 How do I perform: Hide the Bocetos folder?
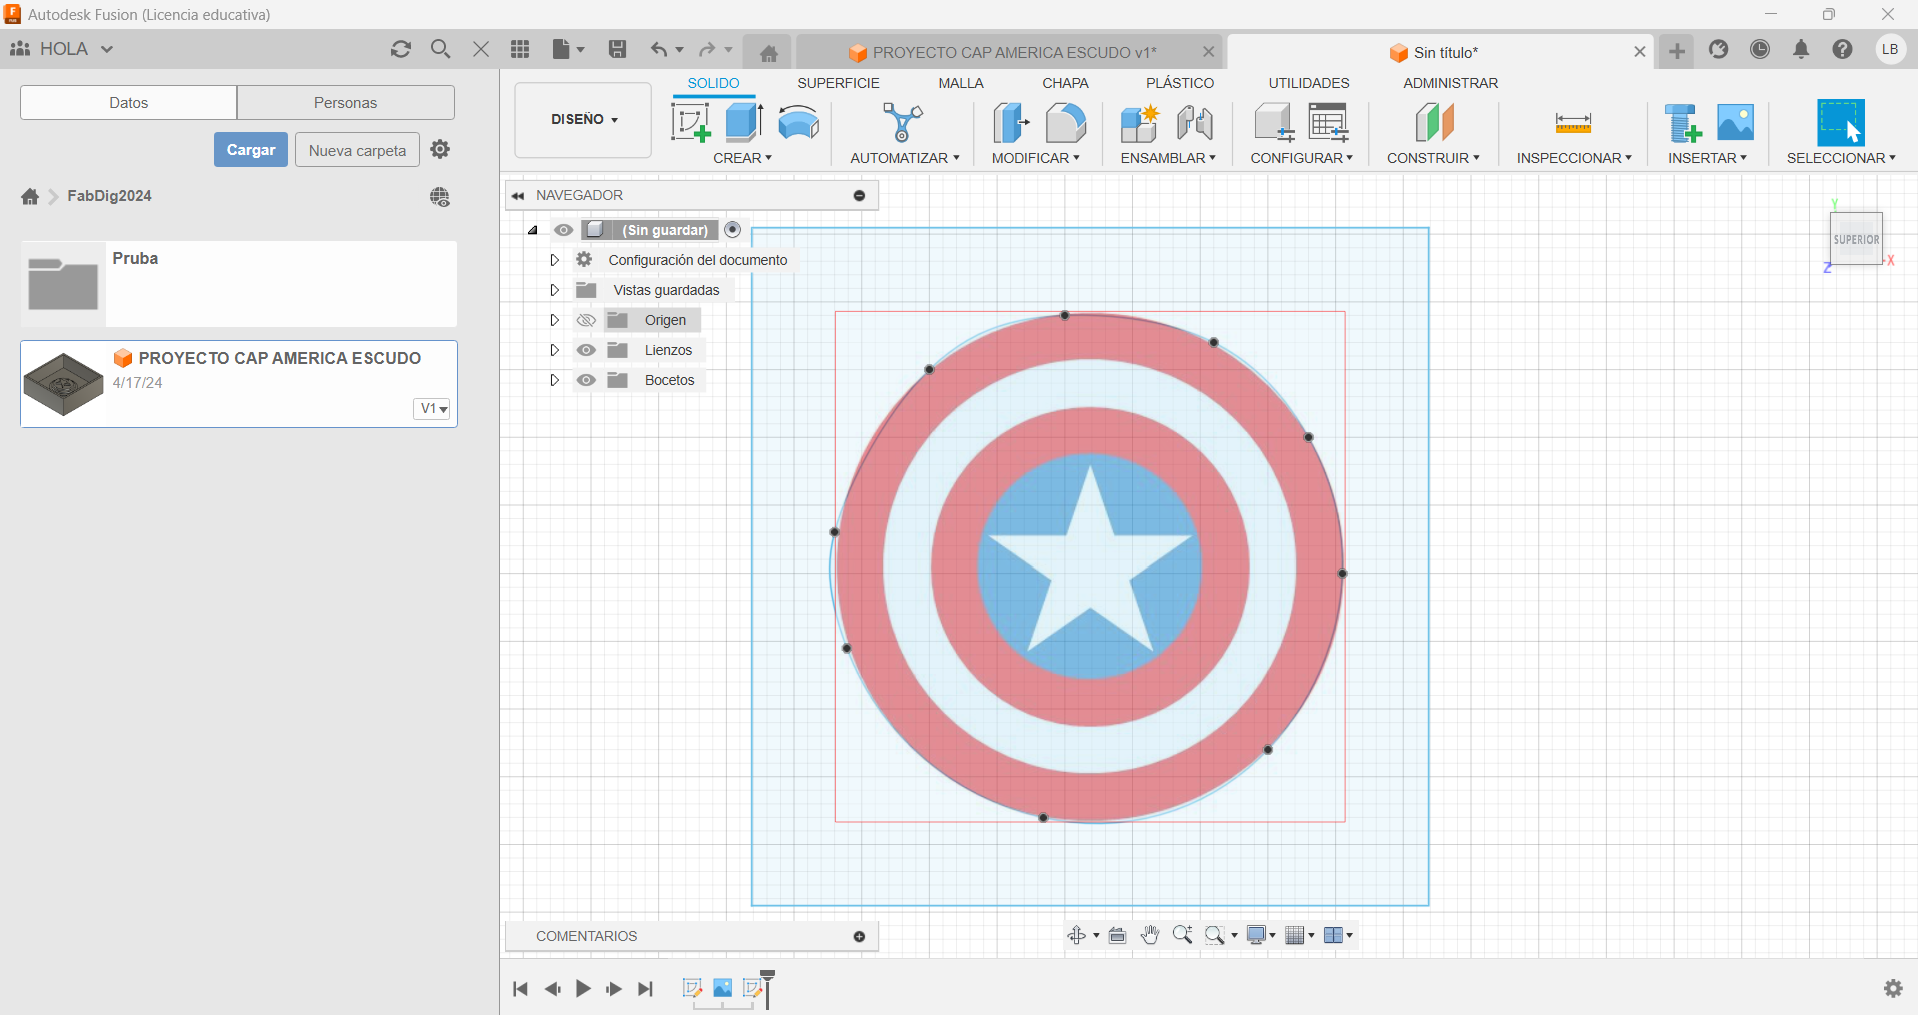coord(586,380)
